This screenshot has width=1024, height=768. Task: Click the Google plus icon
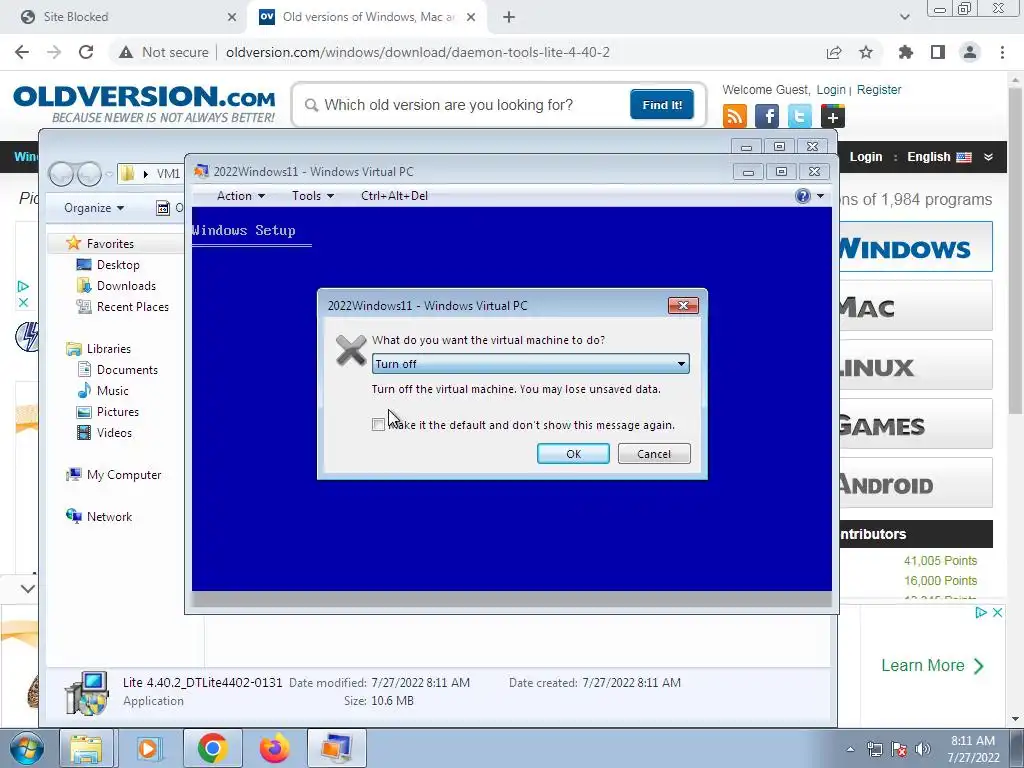[x=832, y=116]
